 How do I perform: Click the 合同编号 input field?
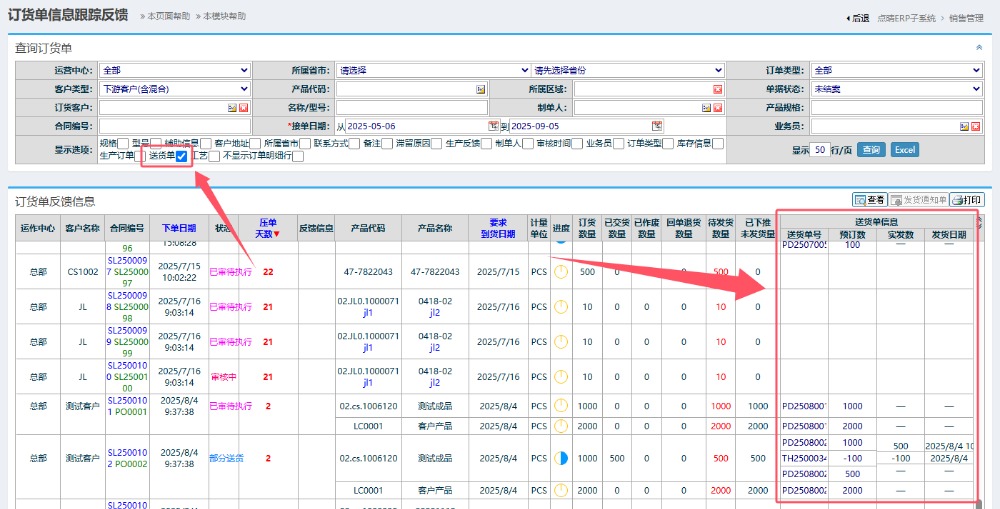coord(174,126)
